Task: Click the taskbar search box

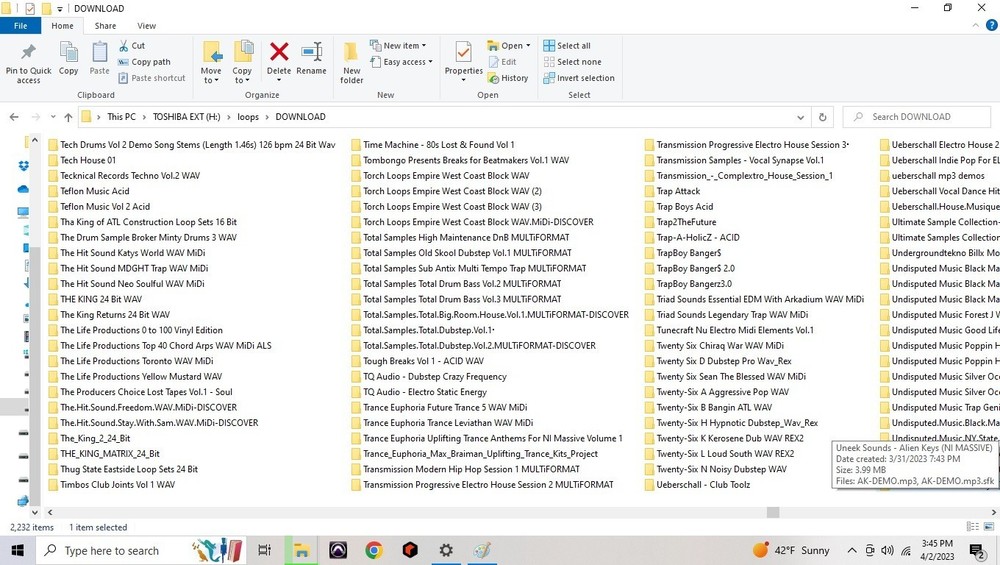Action: (142, 550)
